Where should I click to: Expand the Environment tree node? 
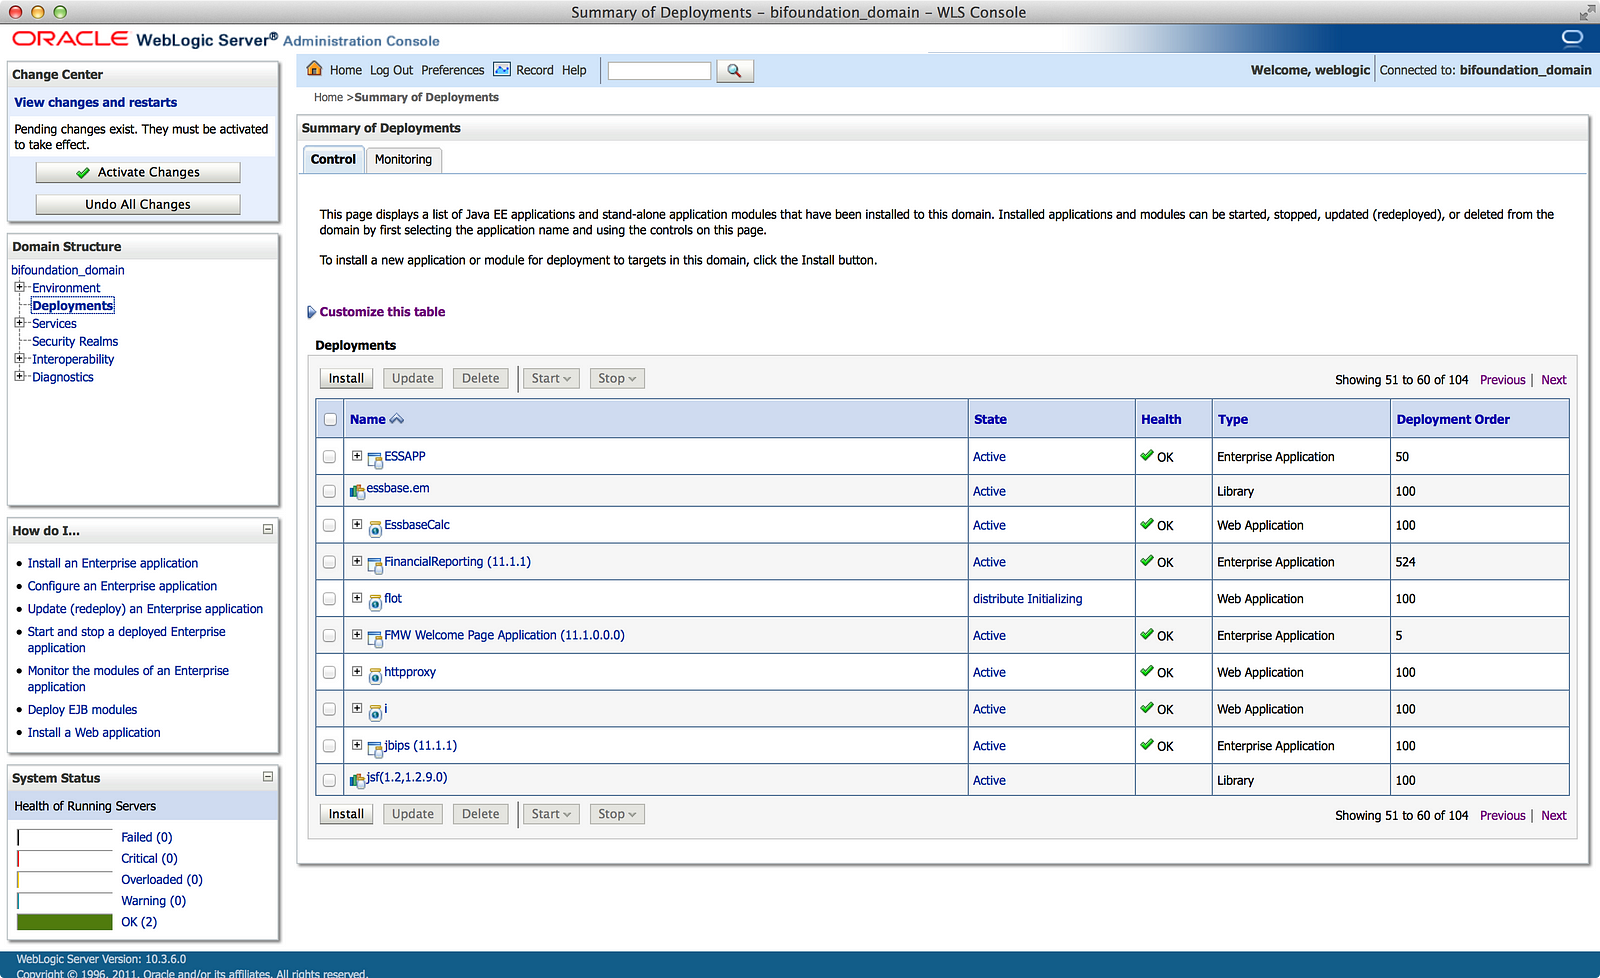(x=19, y=287)
